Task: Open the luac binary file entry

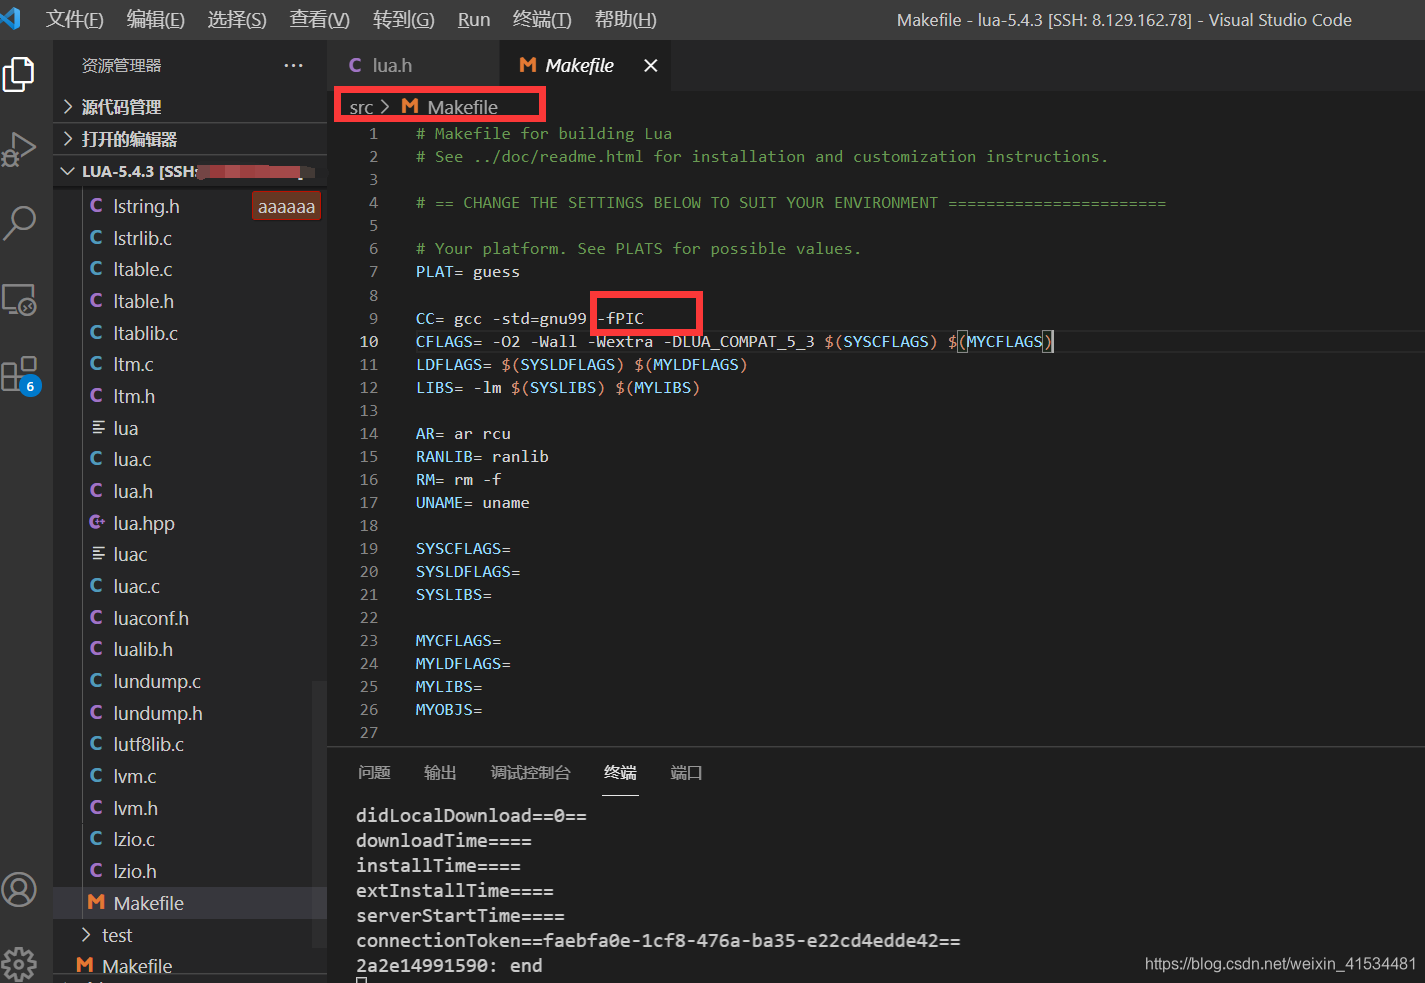Action: (x=130, y=554)
